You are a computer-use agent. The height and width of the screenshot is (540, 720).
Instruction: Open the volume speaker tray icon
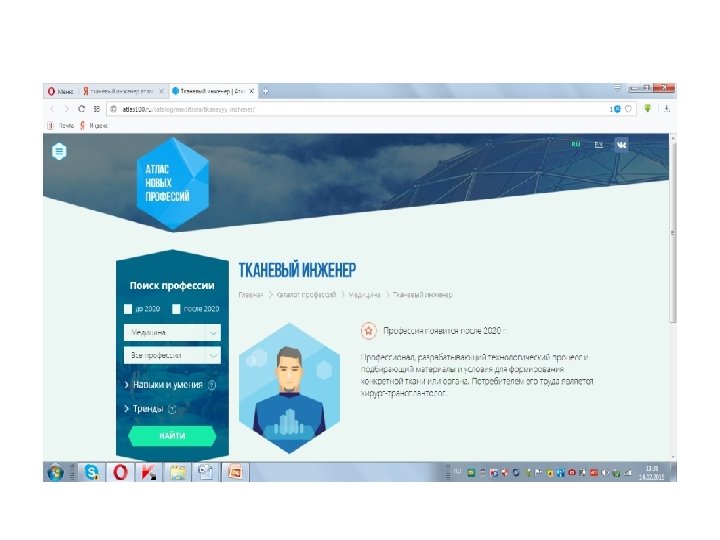[605, 472]
